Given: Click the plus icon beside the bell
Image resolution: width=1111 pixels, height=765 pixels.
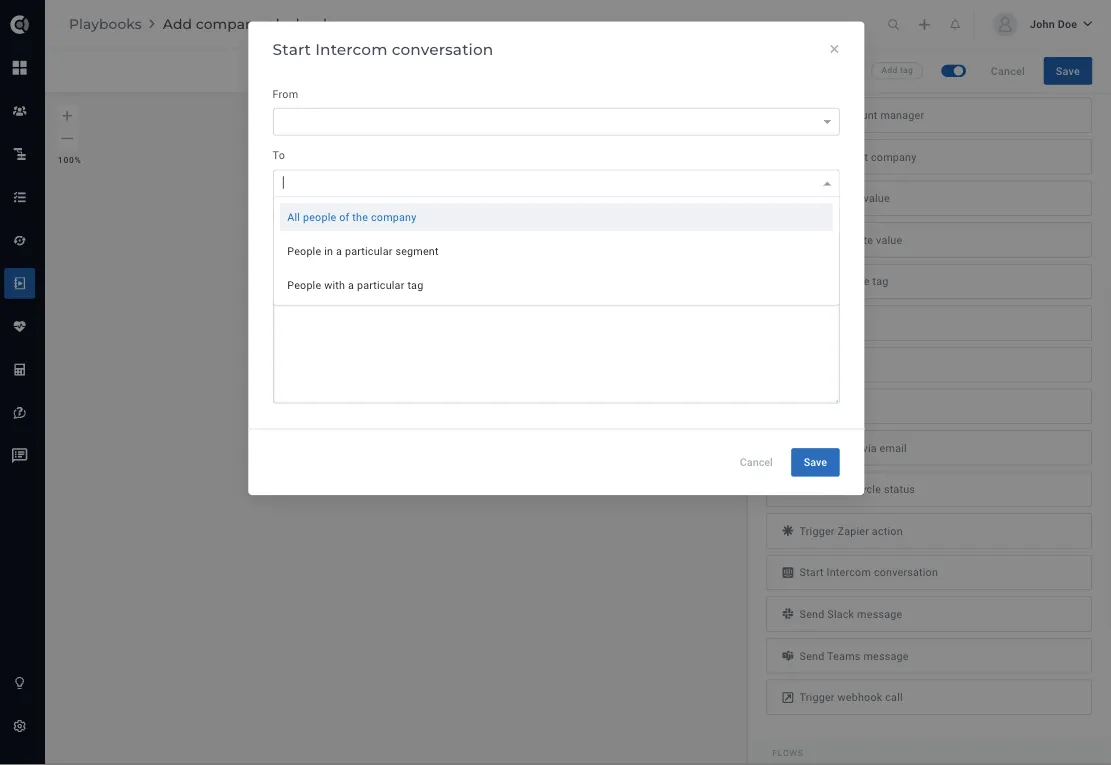Looking at the screenshot, I should tap(924, 25).
